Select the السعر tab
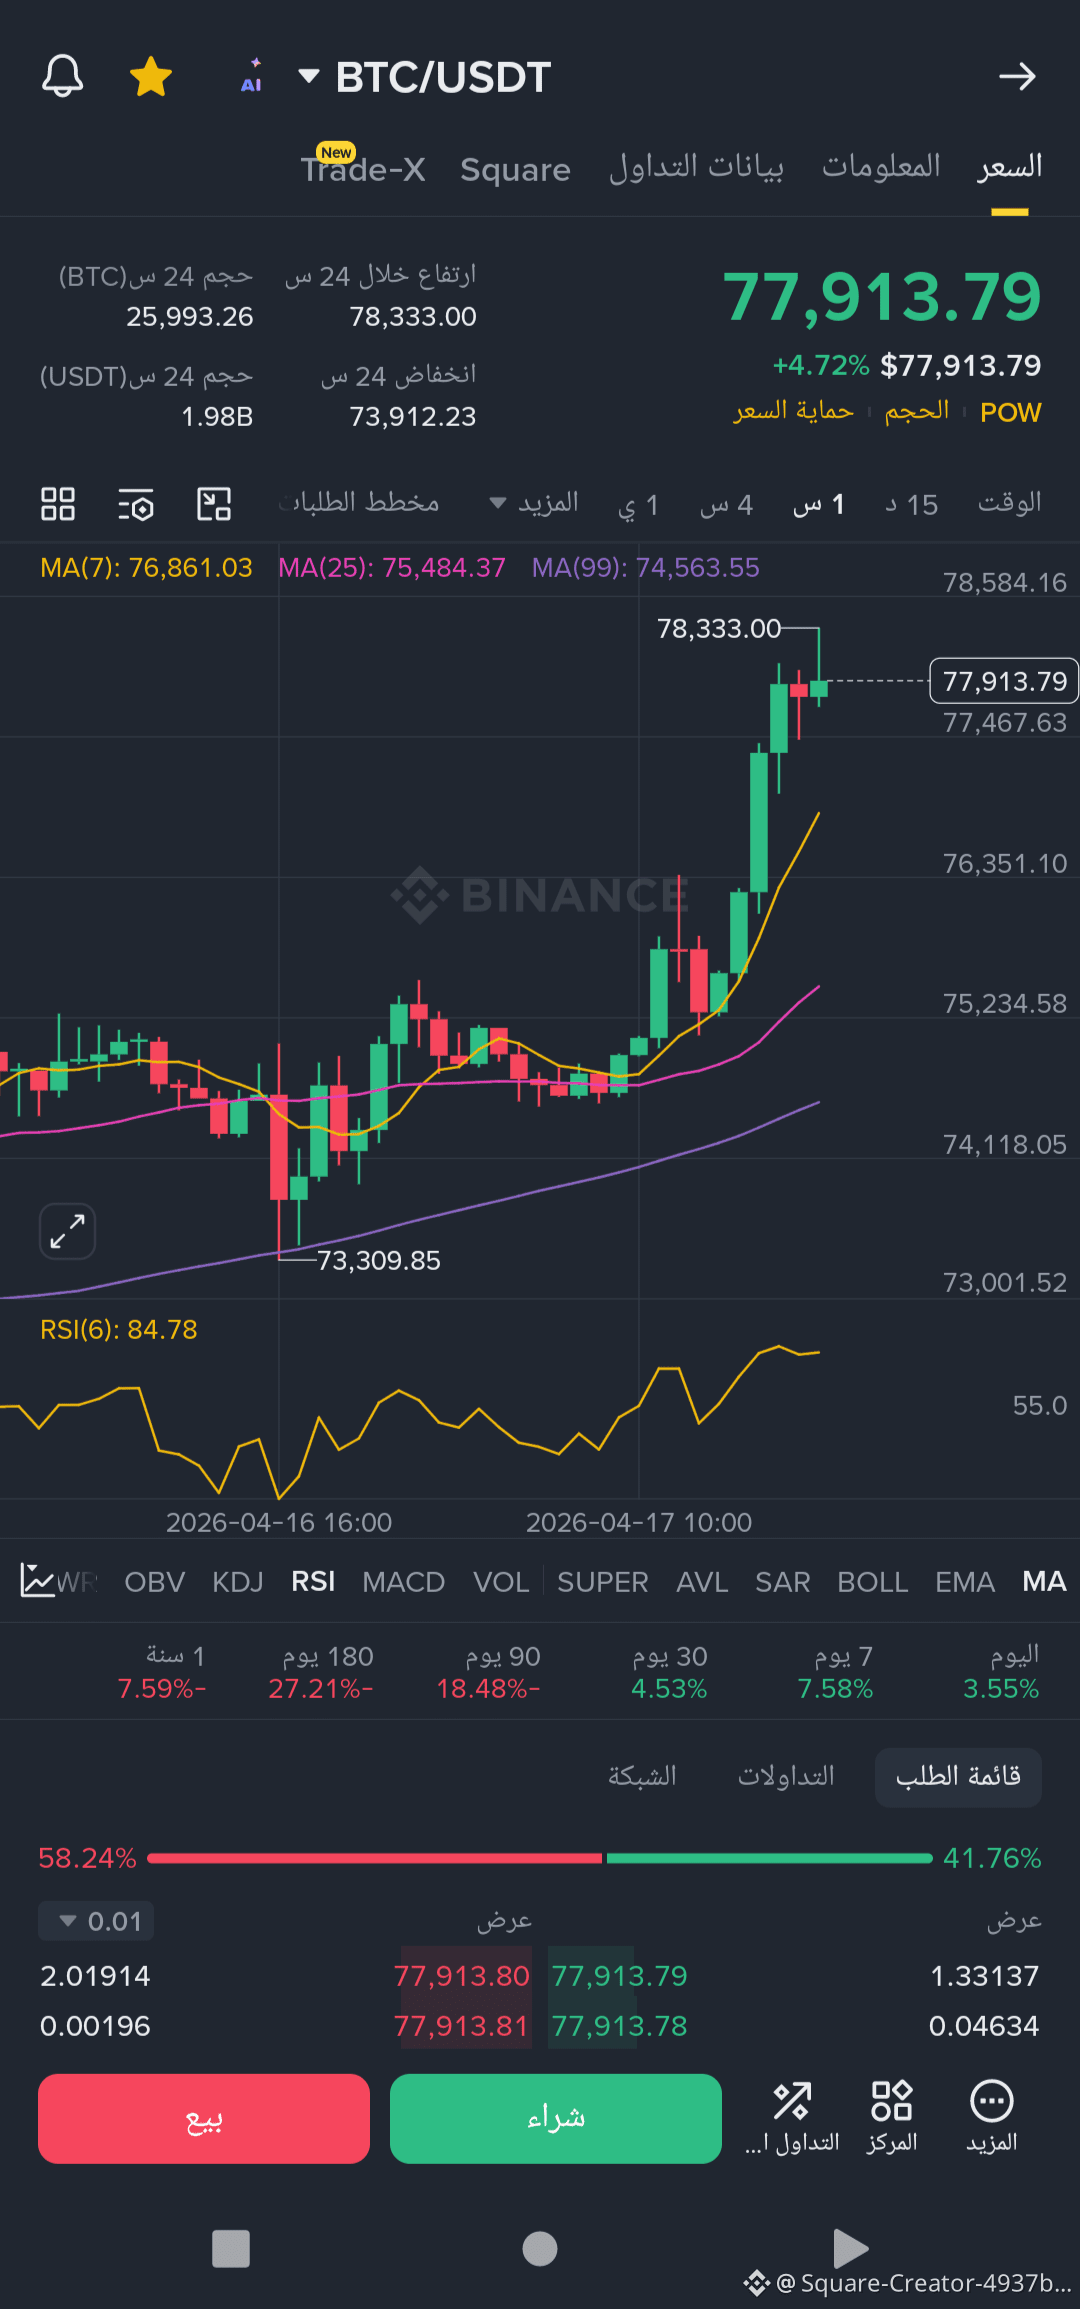This screenshot has width=1080, height=2309. pyautogui.click(x=1010, y=166)
